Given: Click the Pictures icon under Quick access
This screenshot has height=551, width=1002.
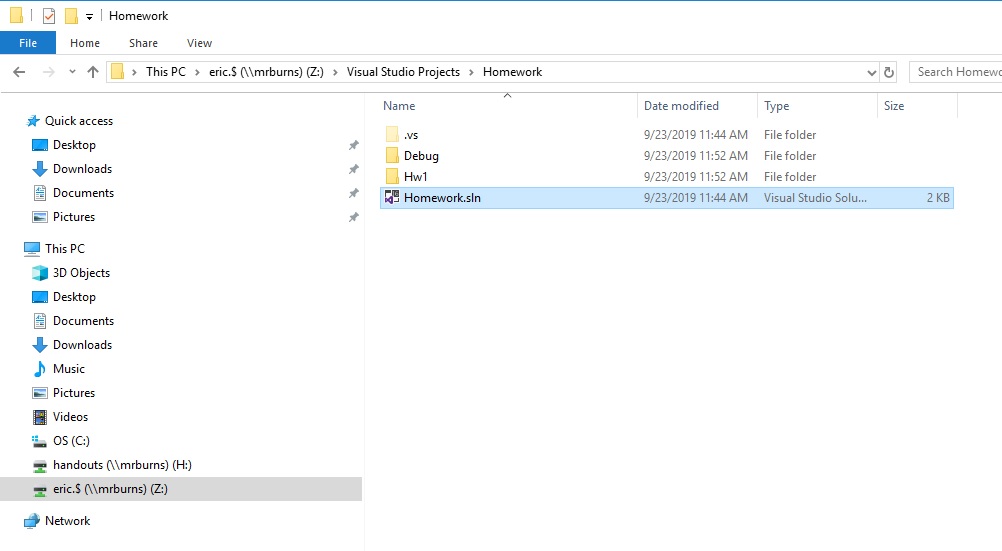Looking at the screenshot, I should (40, 217).
